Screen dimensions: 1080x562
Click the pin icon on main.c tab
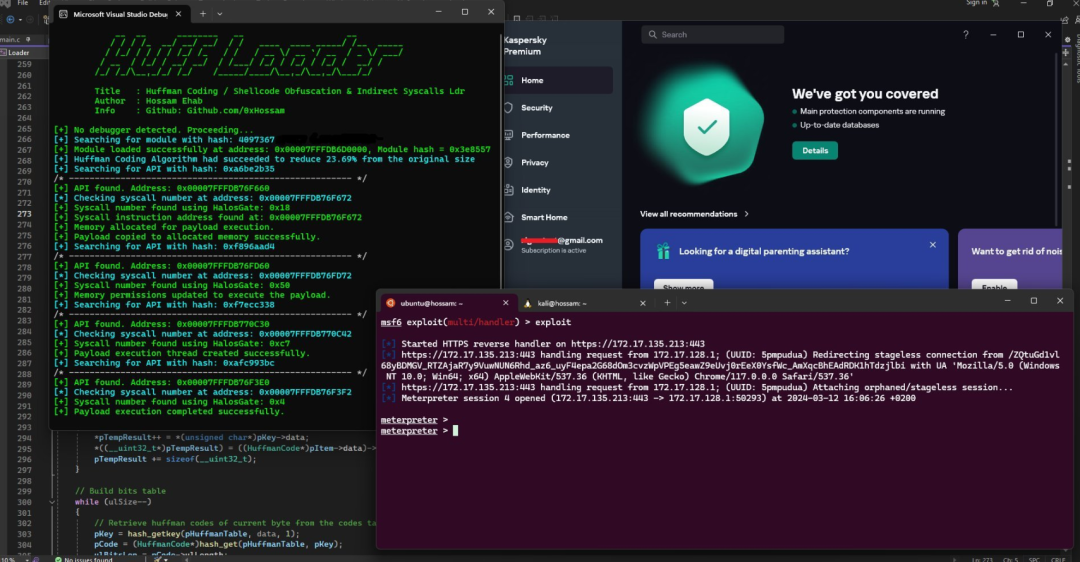click(28, 39)
